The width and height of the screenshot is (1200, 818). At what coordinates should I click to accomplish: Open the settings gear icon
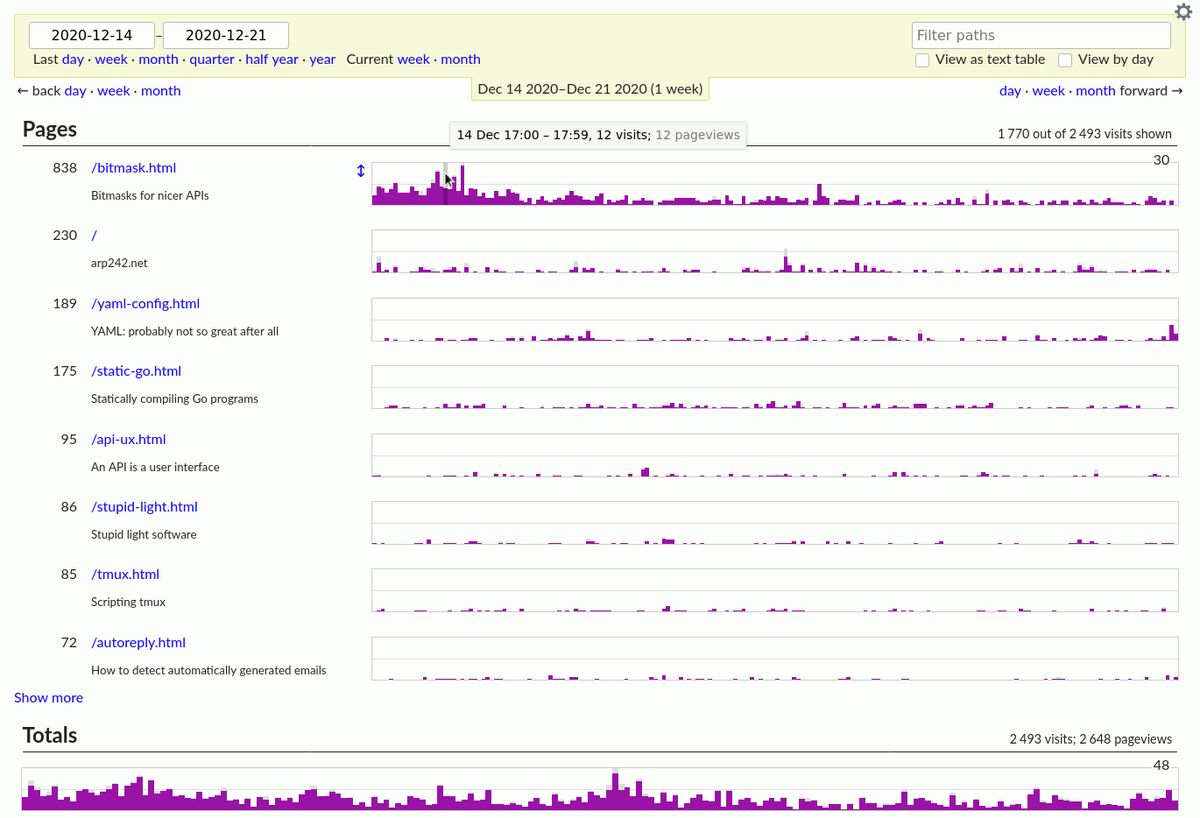[x=1183, y=12]
